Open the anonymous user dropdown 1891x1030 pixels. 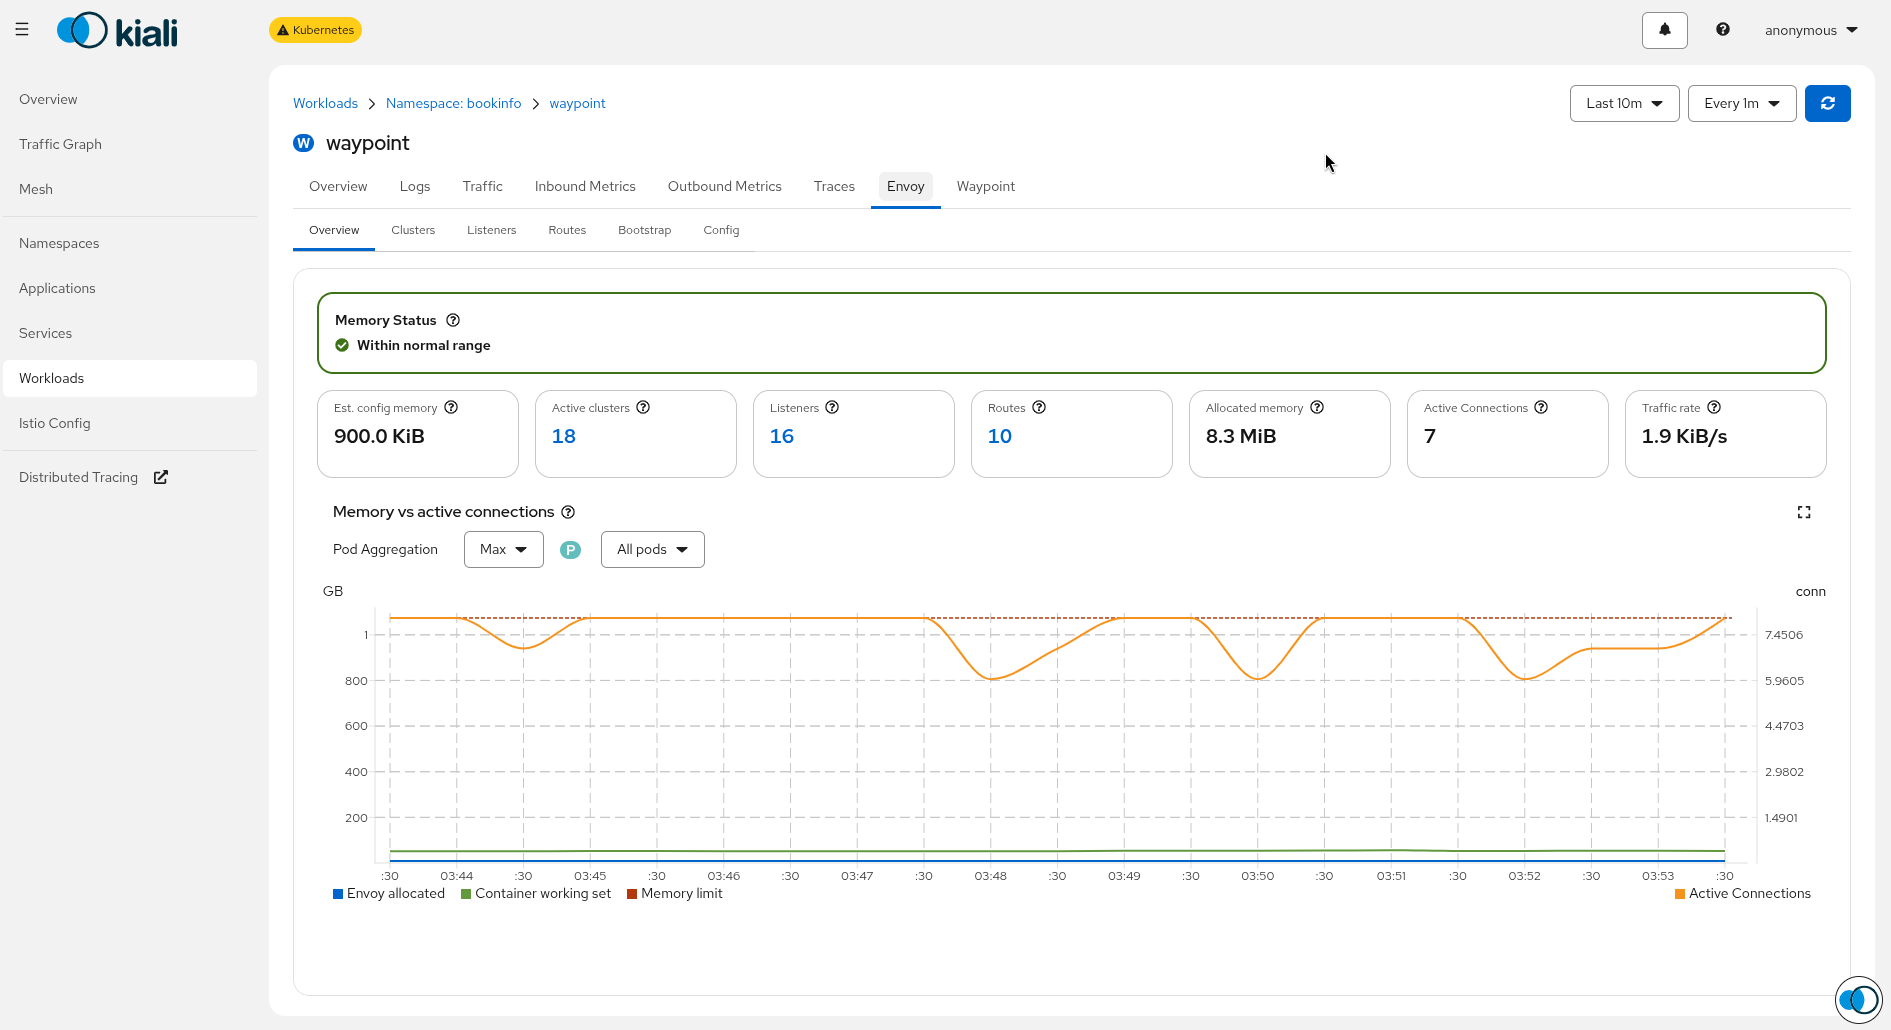[1811, 30]
